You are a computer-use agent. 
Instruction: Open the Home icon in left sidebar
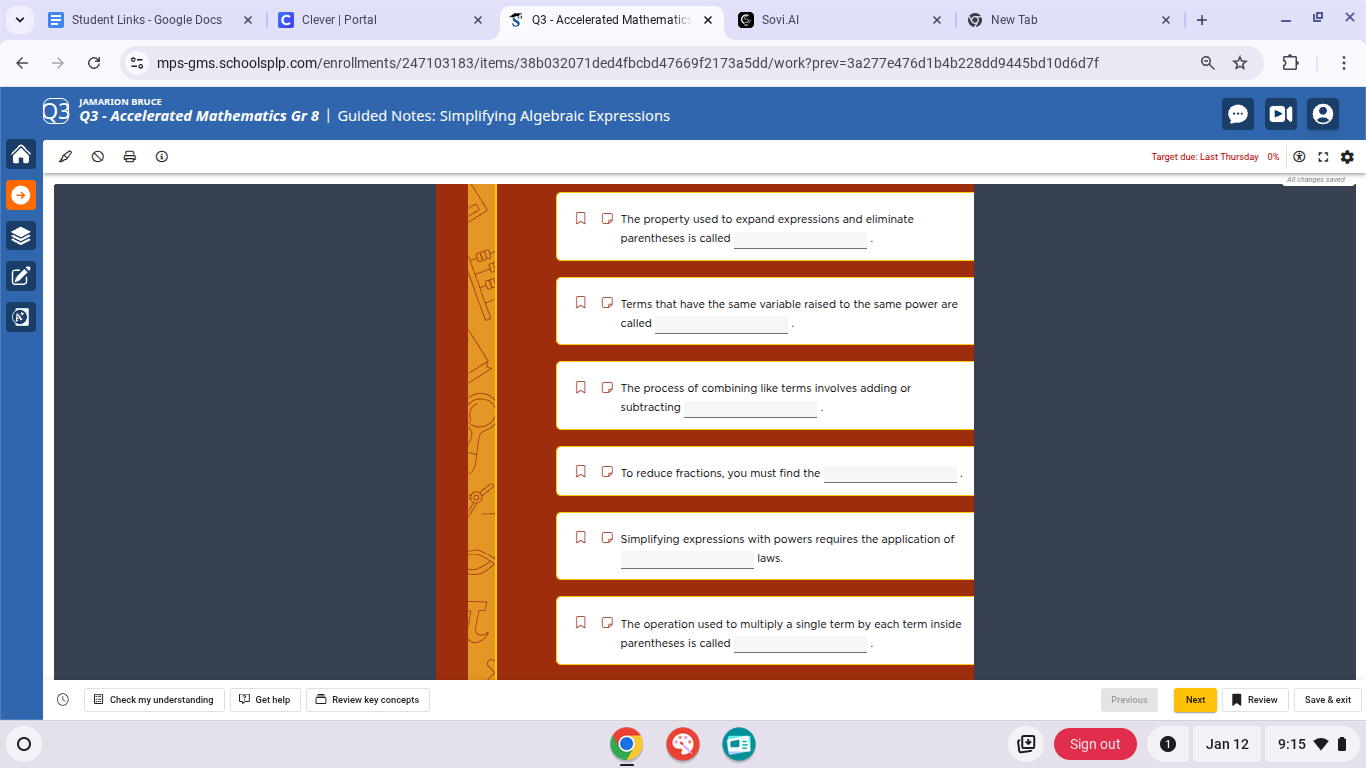pos(21,154)
